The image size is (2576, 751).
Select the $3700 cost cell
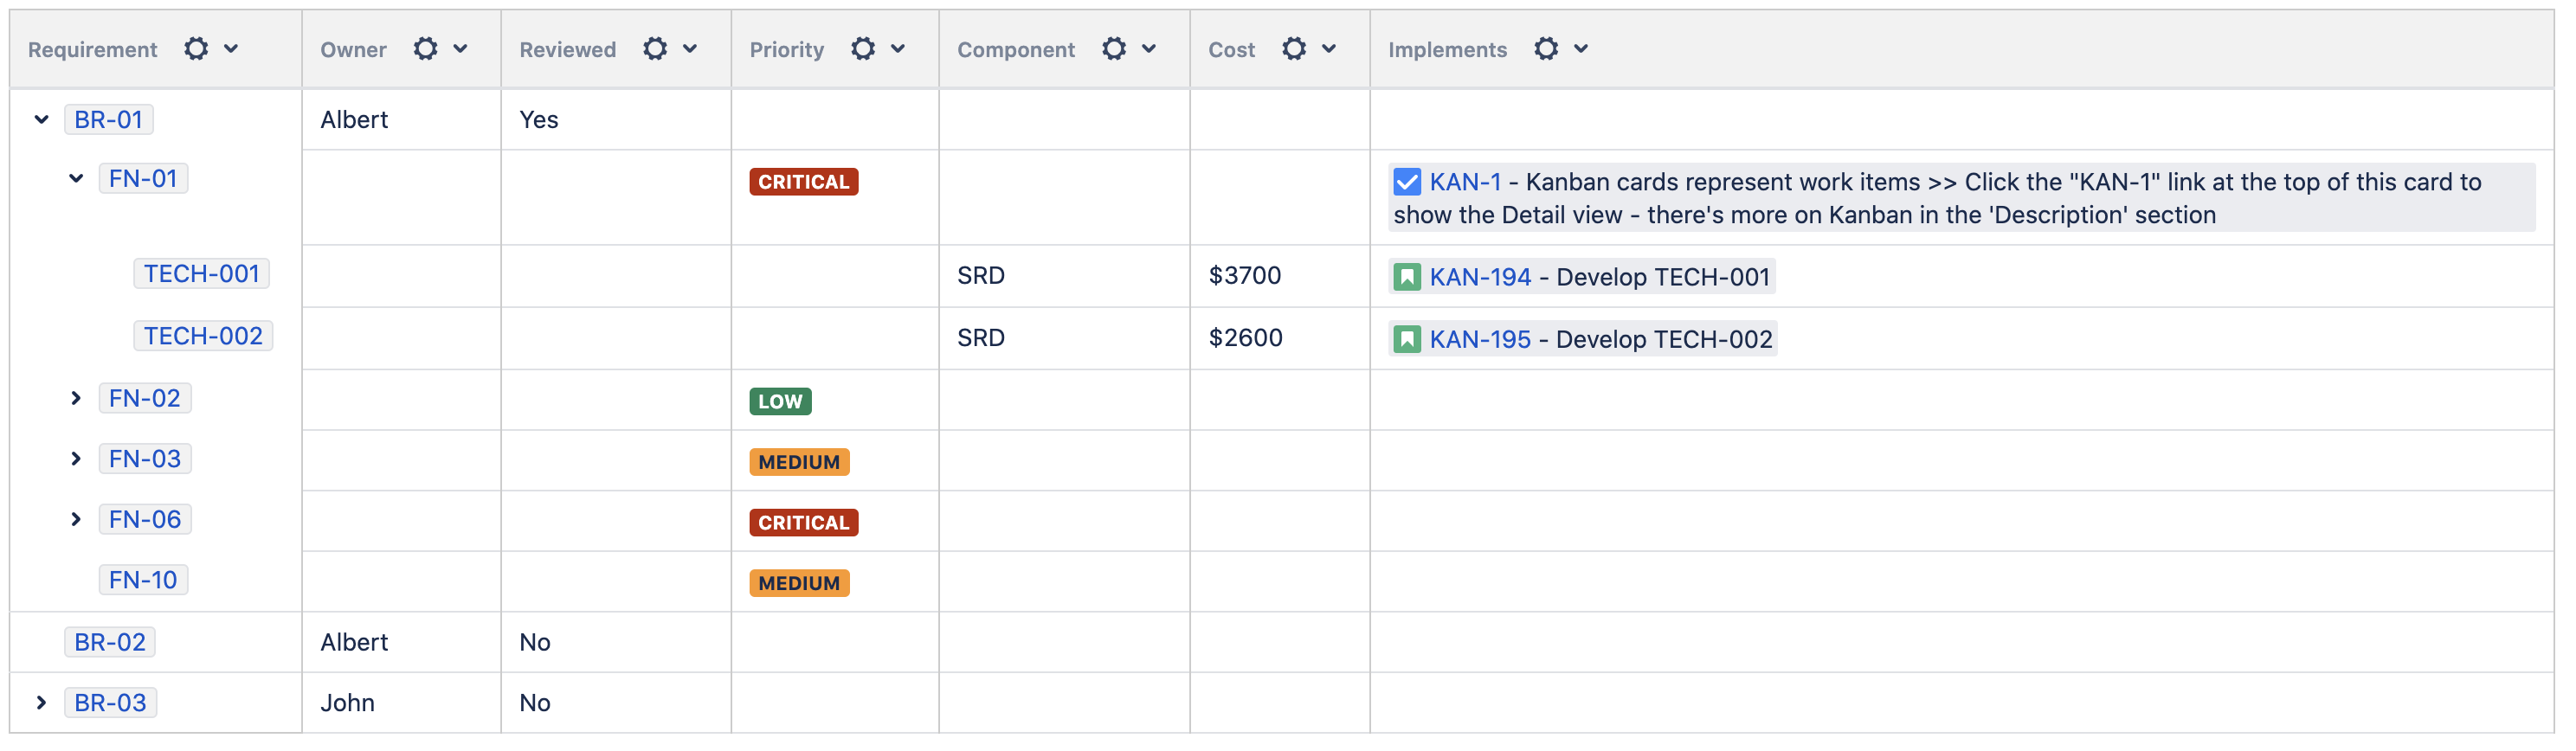(x=1244, y=276)
